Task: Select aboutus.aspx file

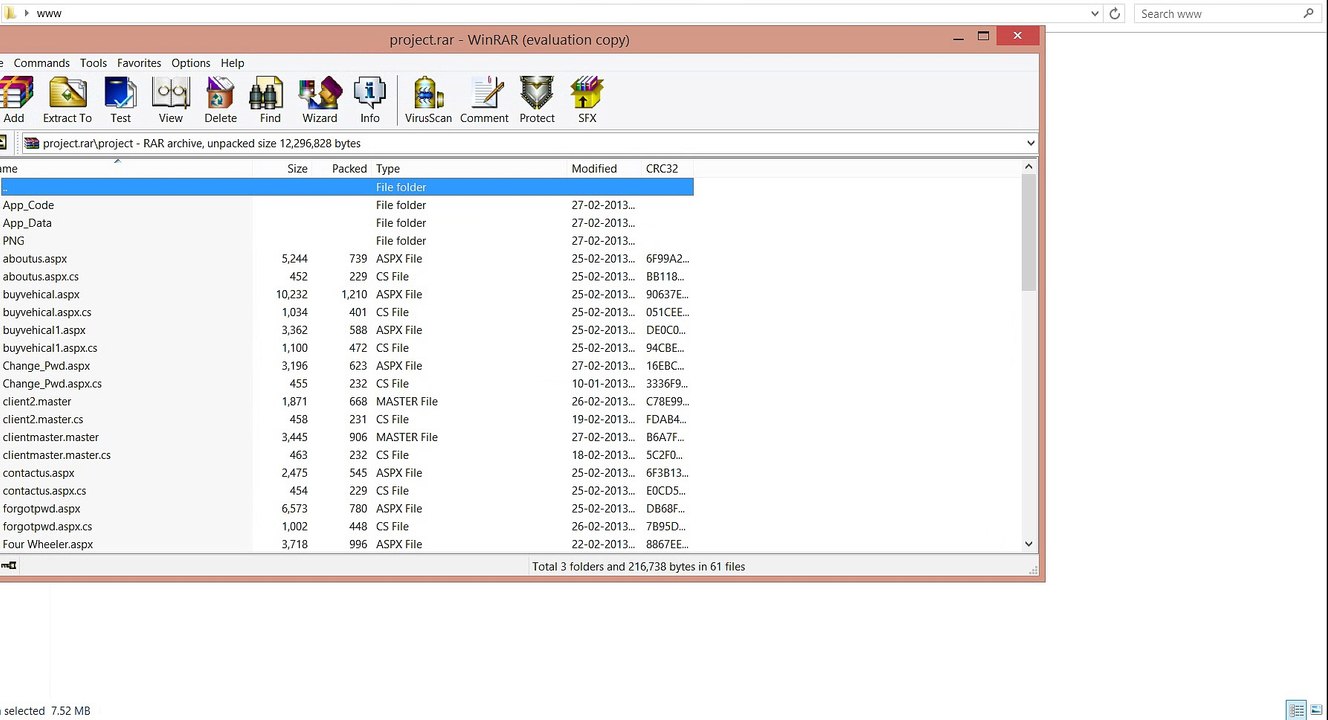Action: 346,259
